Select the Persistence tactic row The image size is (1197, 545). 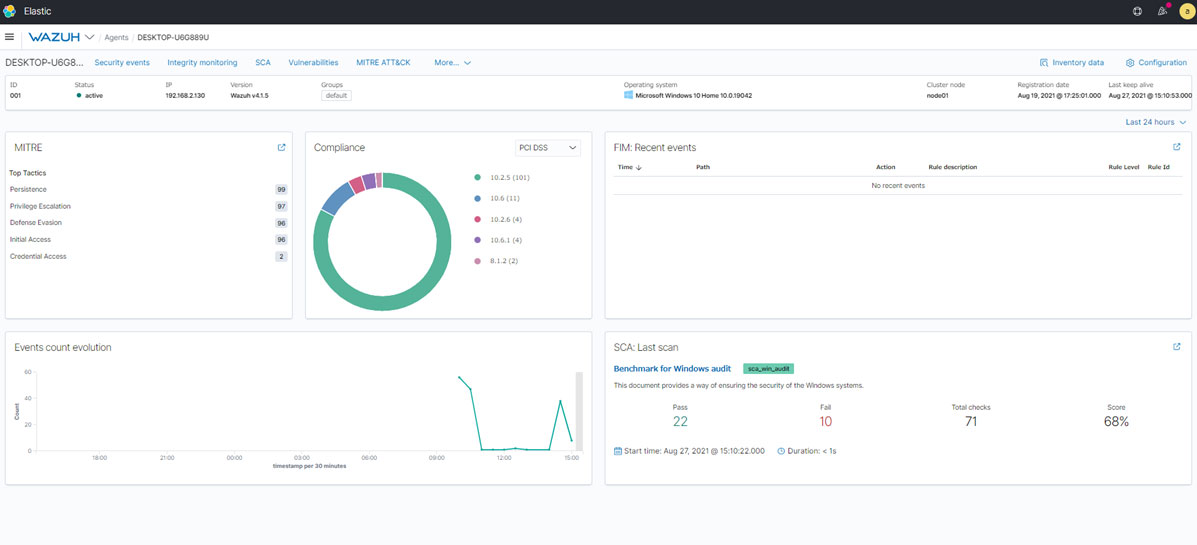[149, 189]
